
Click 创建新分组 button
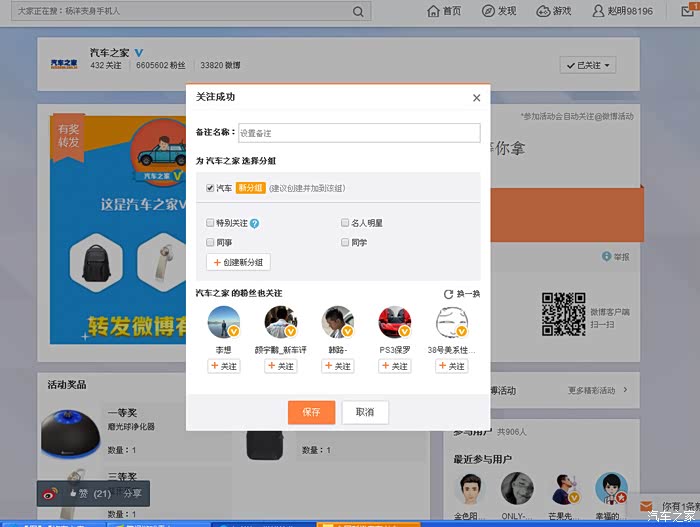pos(238,262)
